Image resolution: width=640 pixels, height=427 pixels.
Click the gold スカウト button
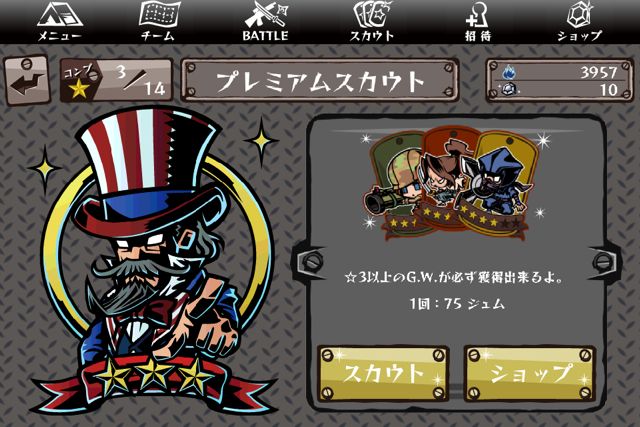point(383,374)
